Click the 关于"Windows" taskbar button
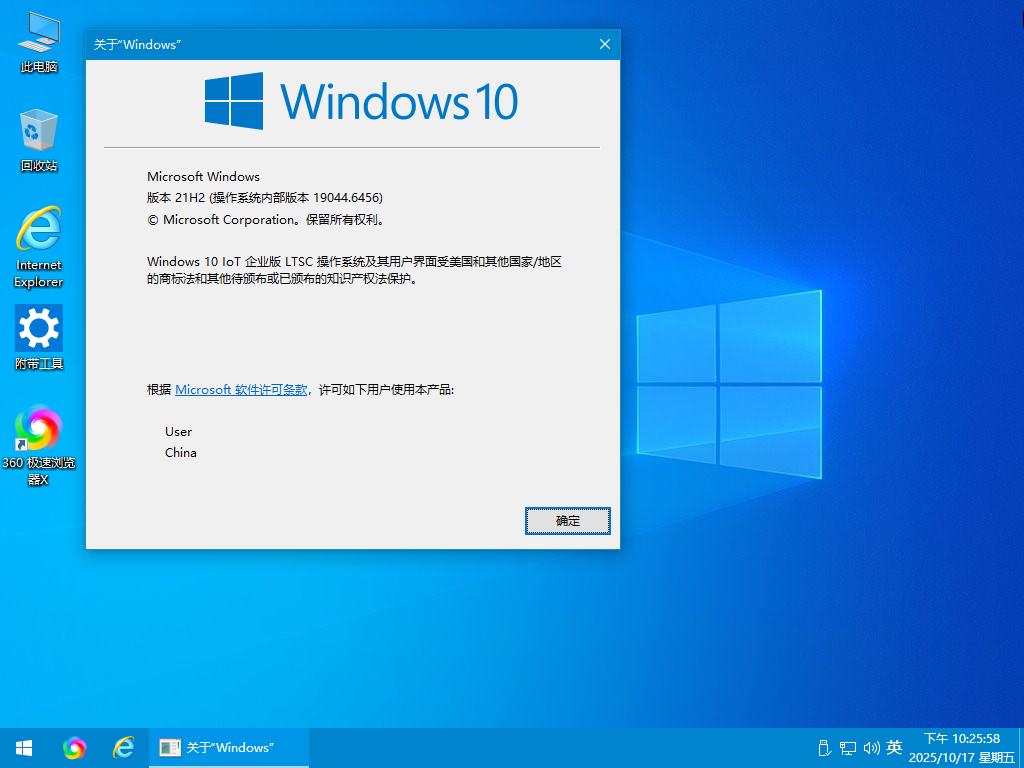The height and width of the screenshot is (768, 1024). 229,748
